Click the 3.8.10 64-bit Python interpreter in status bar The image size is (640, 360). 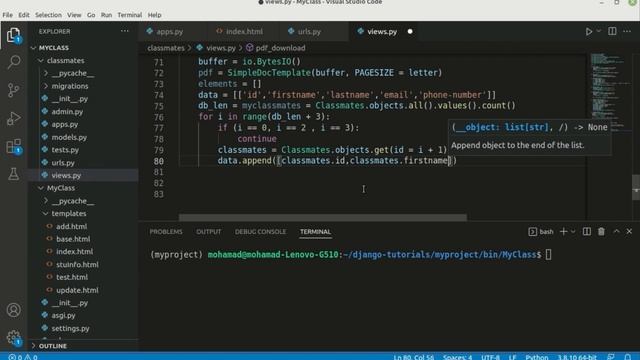(x=577, y=357)
